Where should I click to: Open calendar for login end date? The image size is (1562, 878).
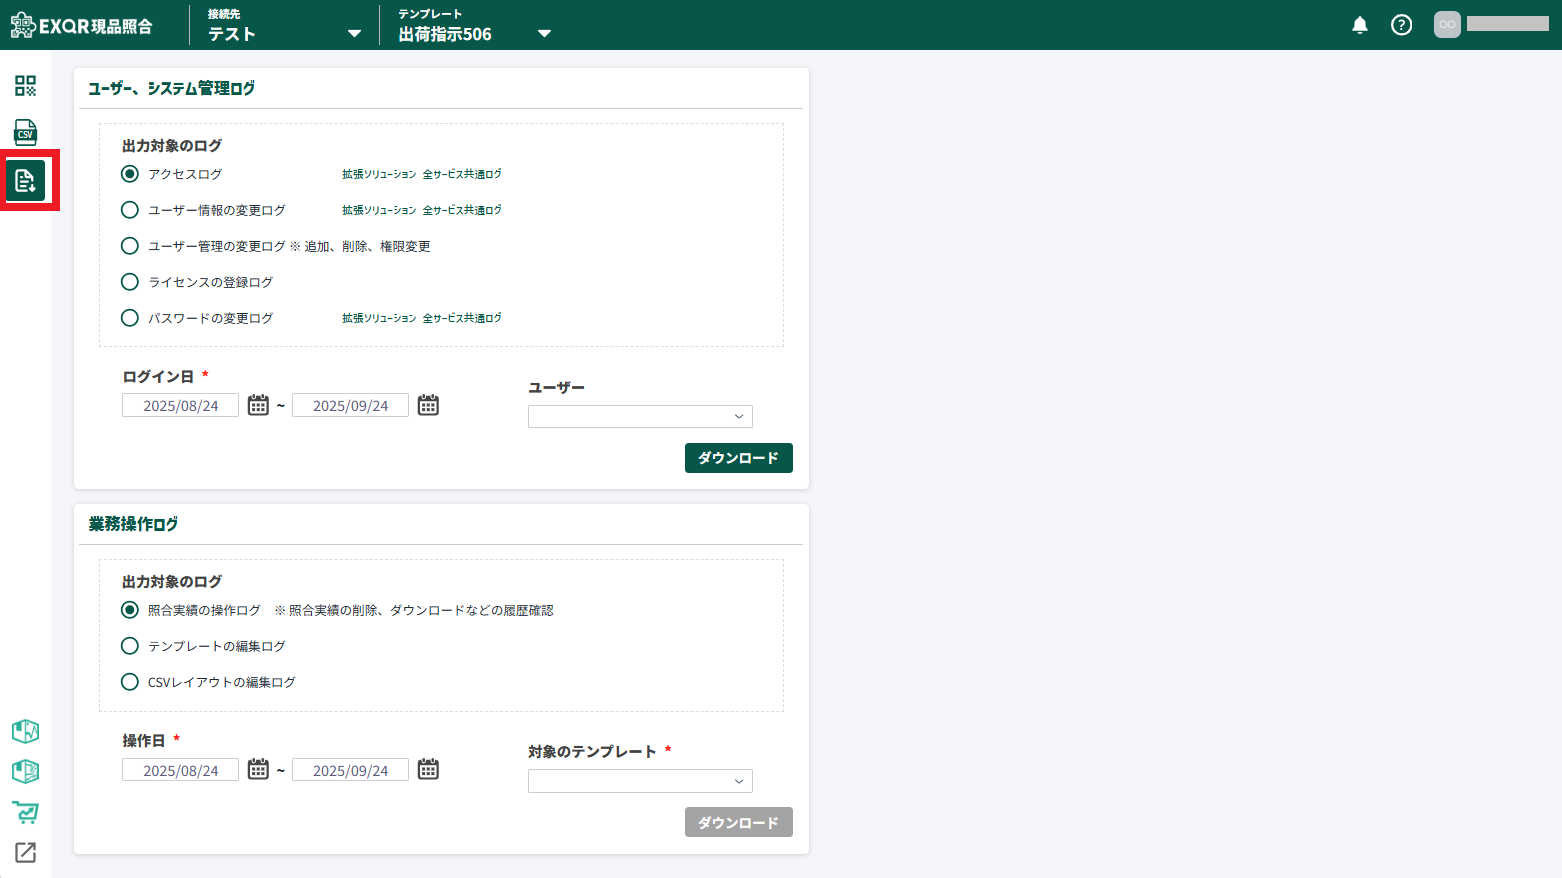[428, 405]
